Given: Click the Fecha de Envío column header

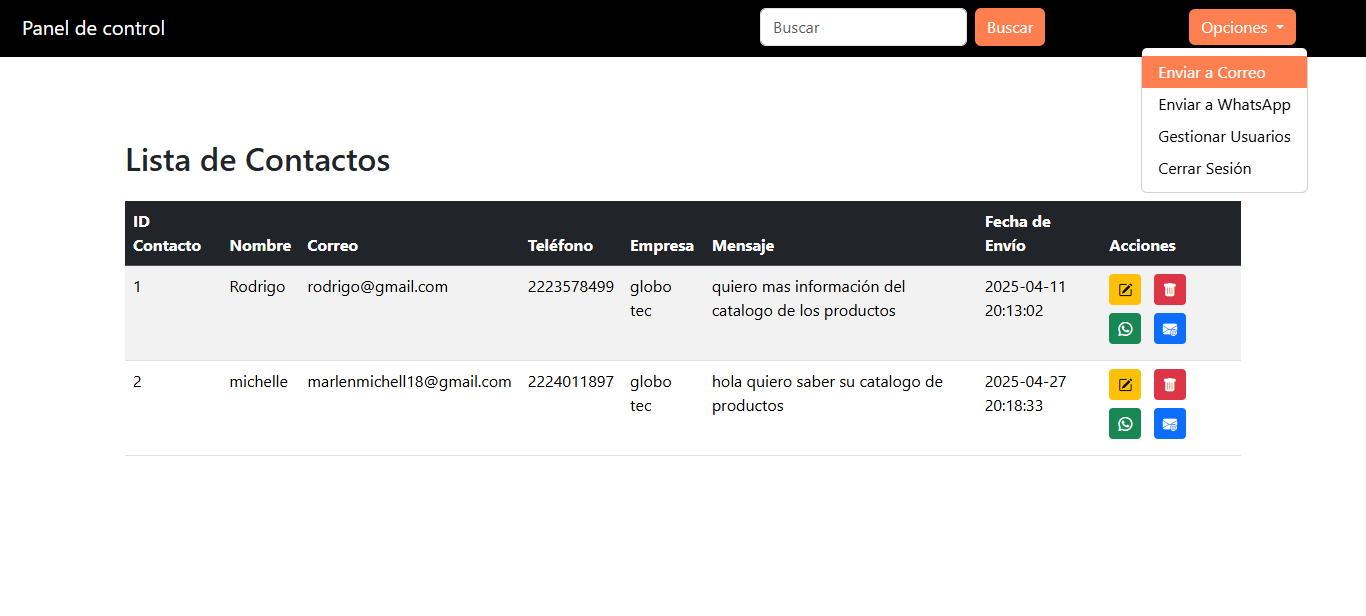Looking at the screenshot, I should (1017, 234).
